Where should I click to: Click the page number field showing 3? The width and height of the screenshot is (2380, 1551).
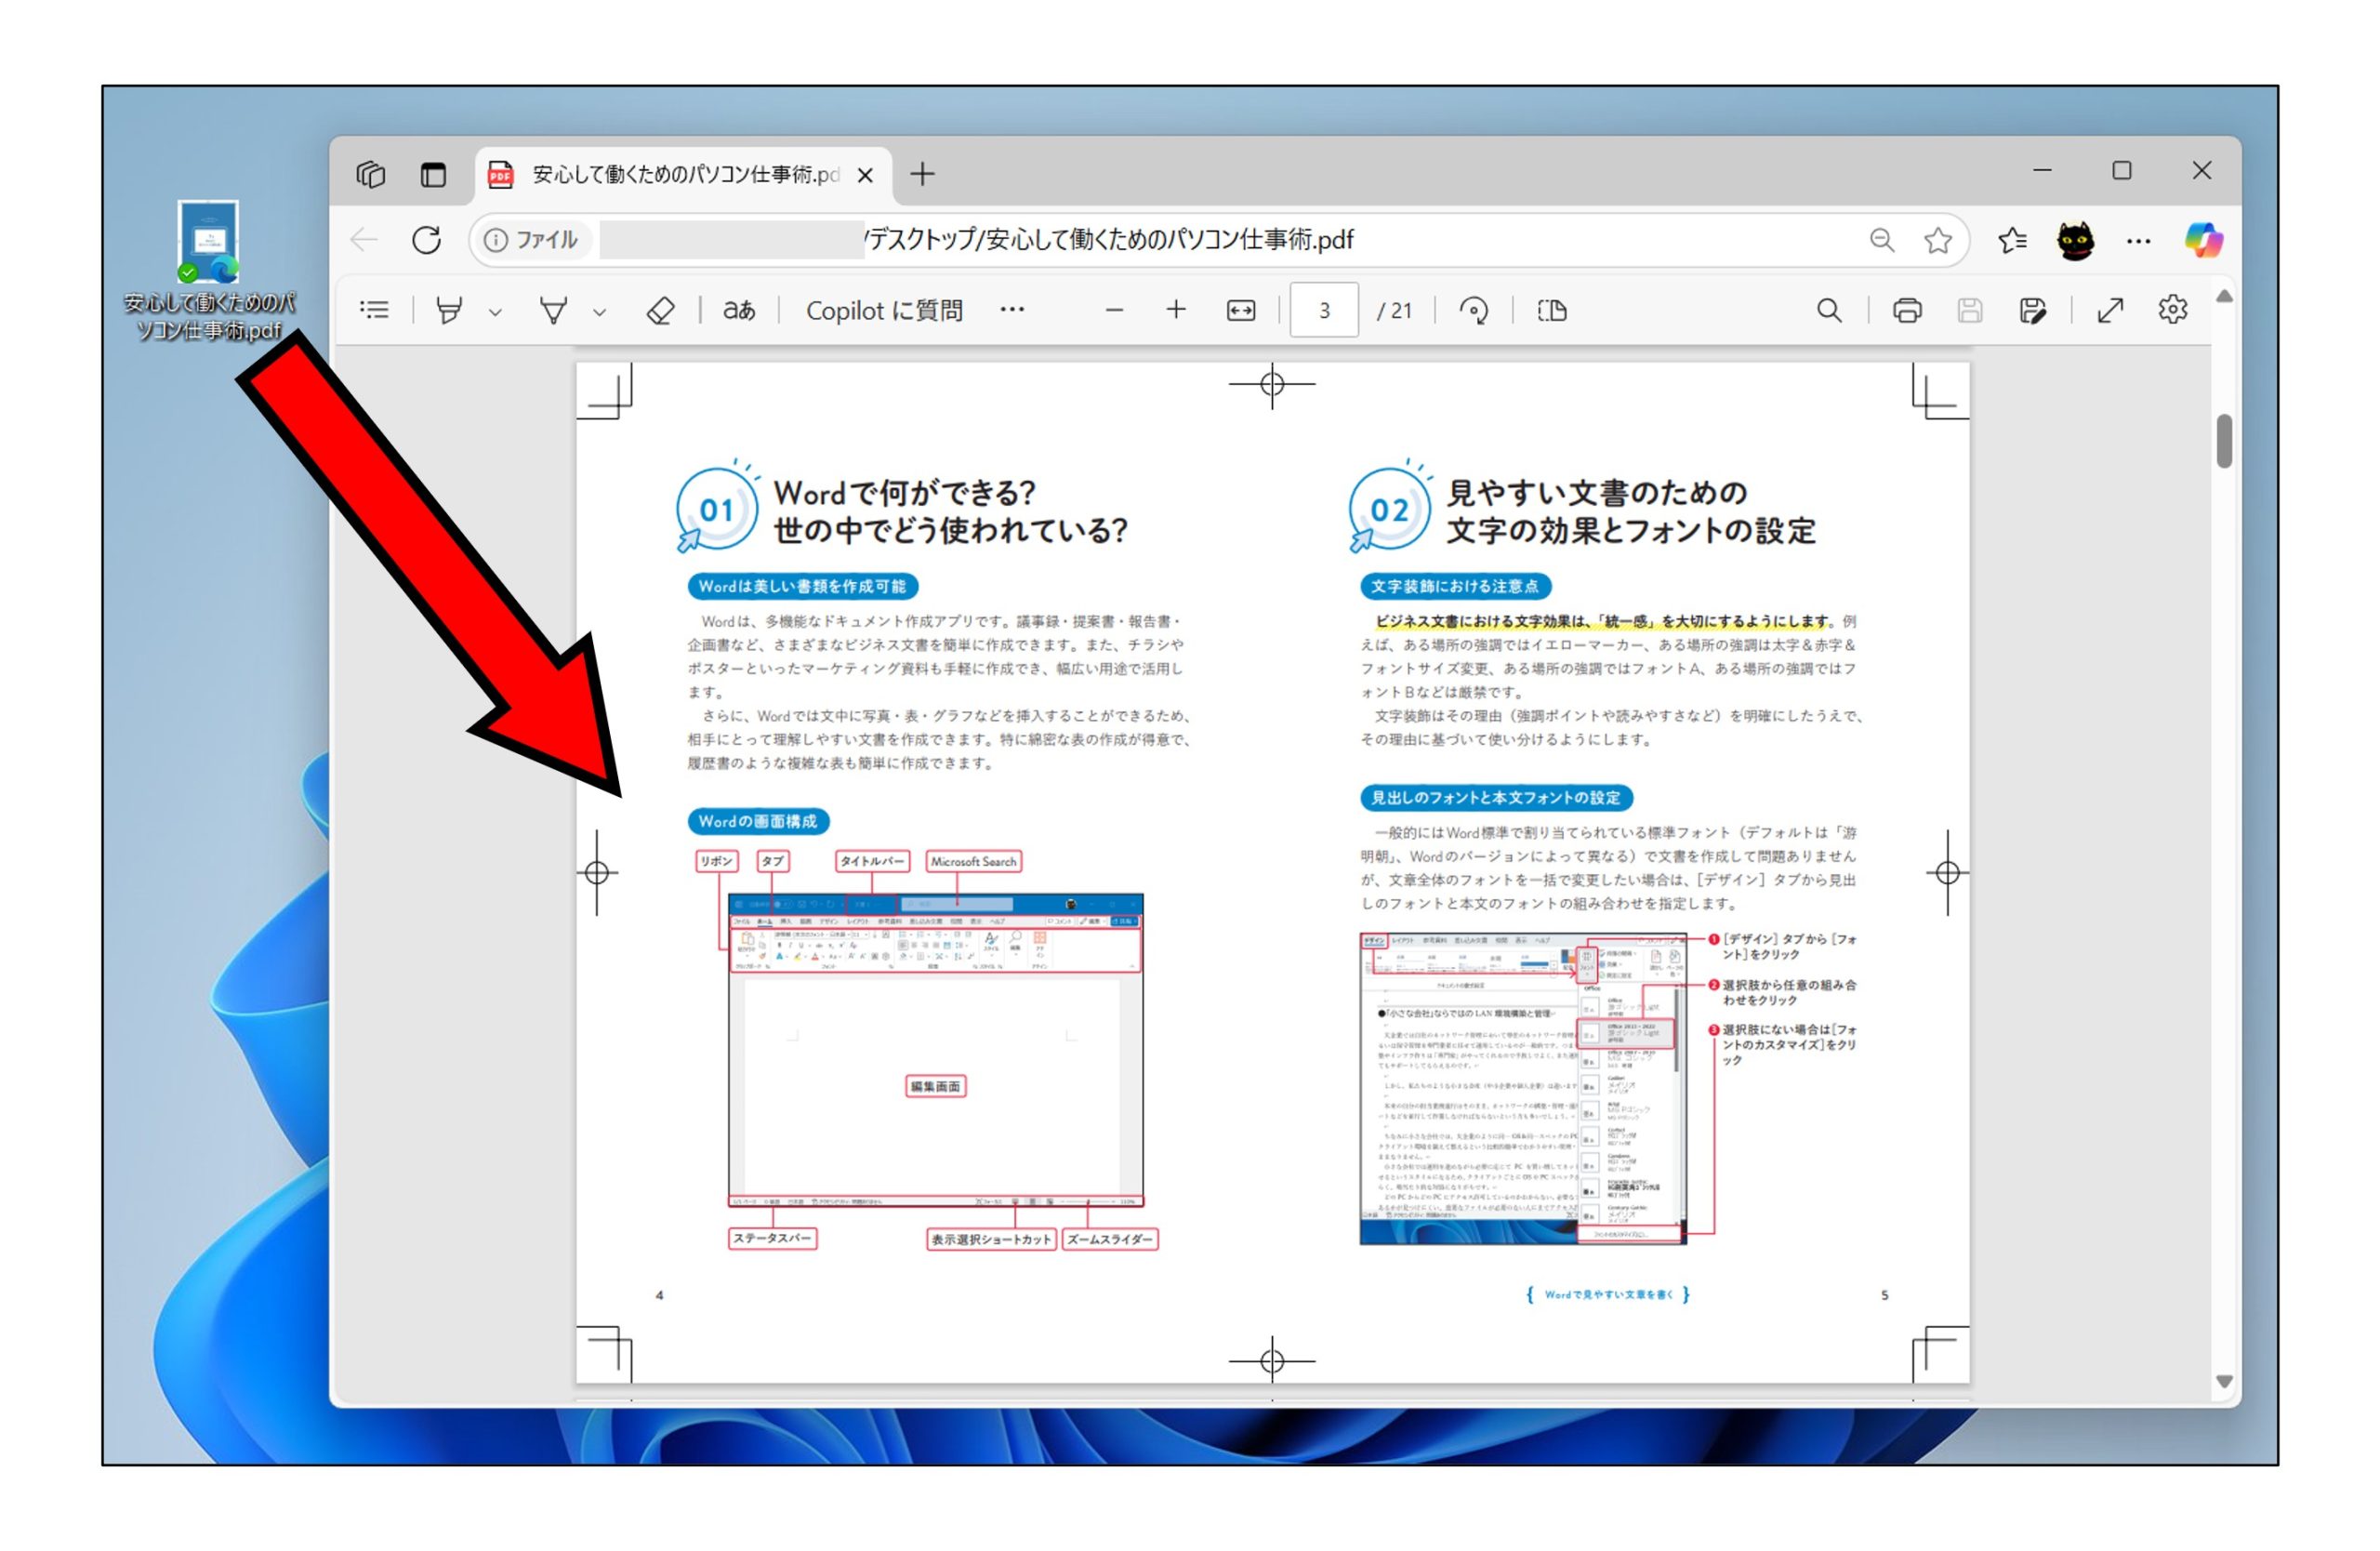[x=1323, y=310]
